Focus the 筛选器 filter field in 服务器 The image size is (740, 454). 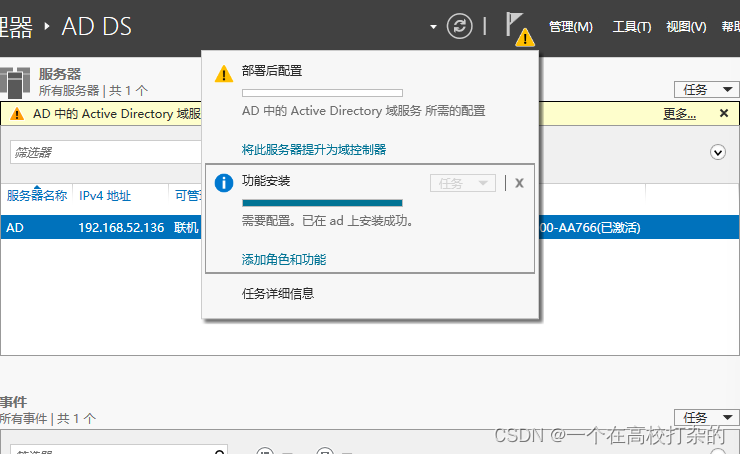[106, 152]
